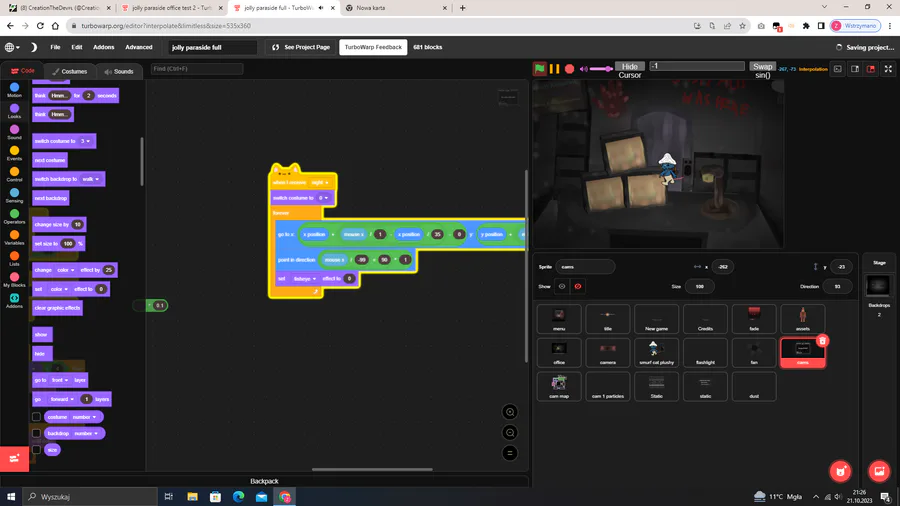The width and height of the screenshot is (900, 506).
Task: Open the Events block category
Action: tap(14, 154)
